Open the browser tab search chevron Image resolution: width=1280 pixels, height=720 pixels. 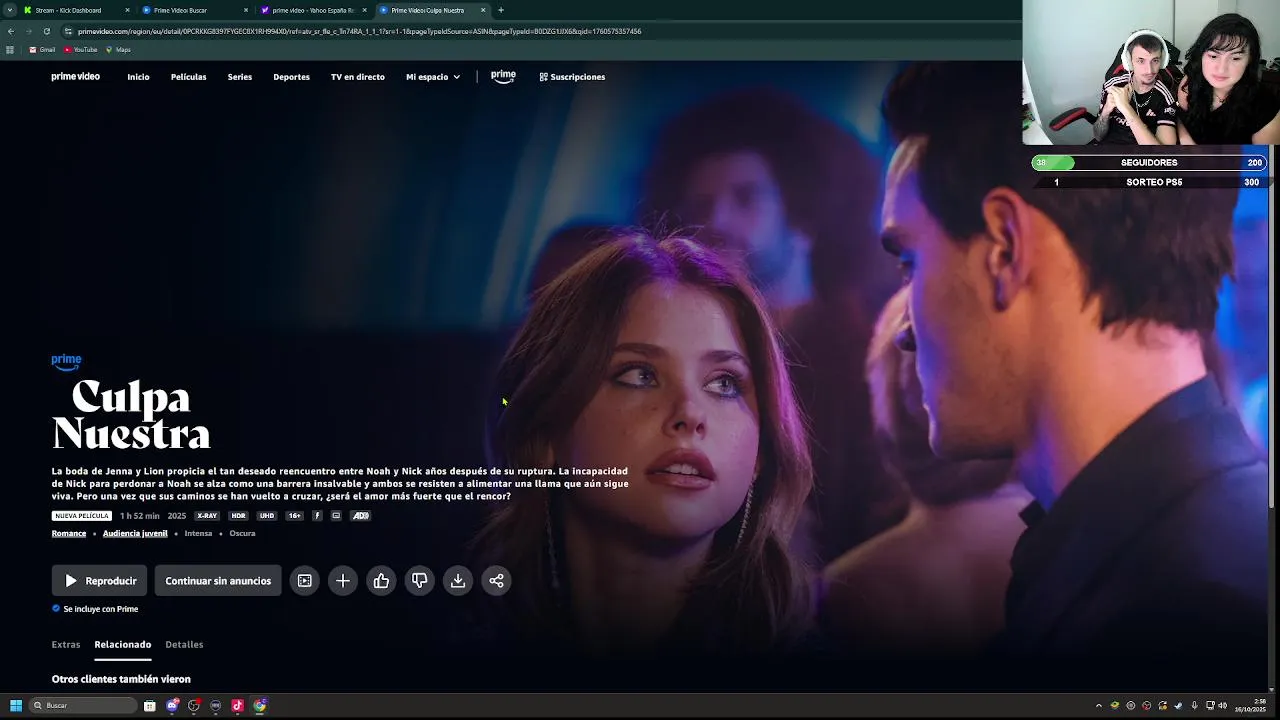click(10, 10)
